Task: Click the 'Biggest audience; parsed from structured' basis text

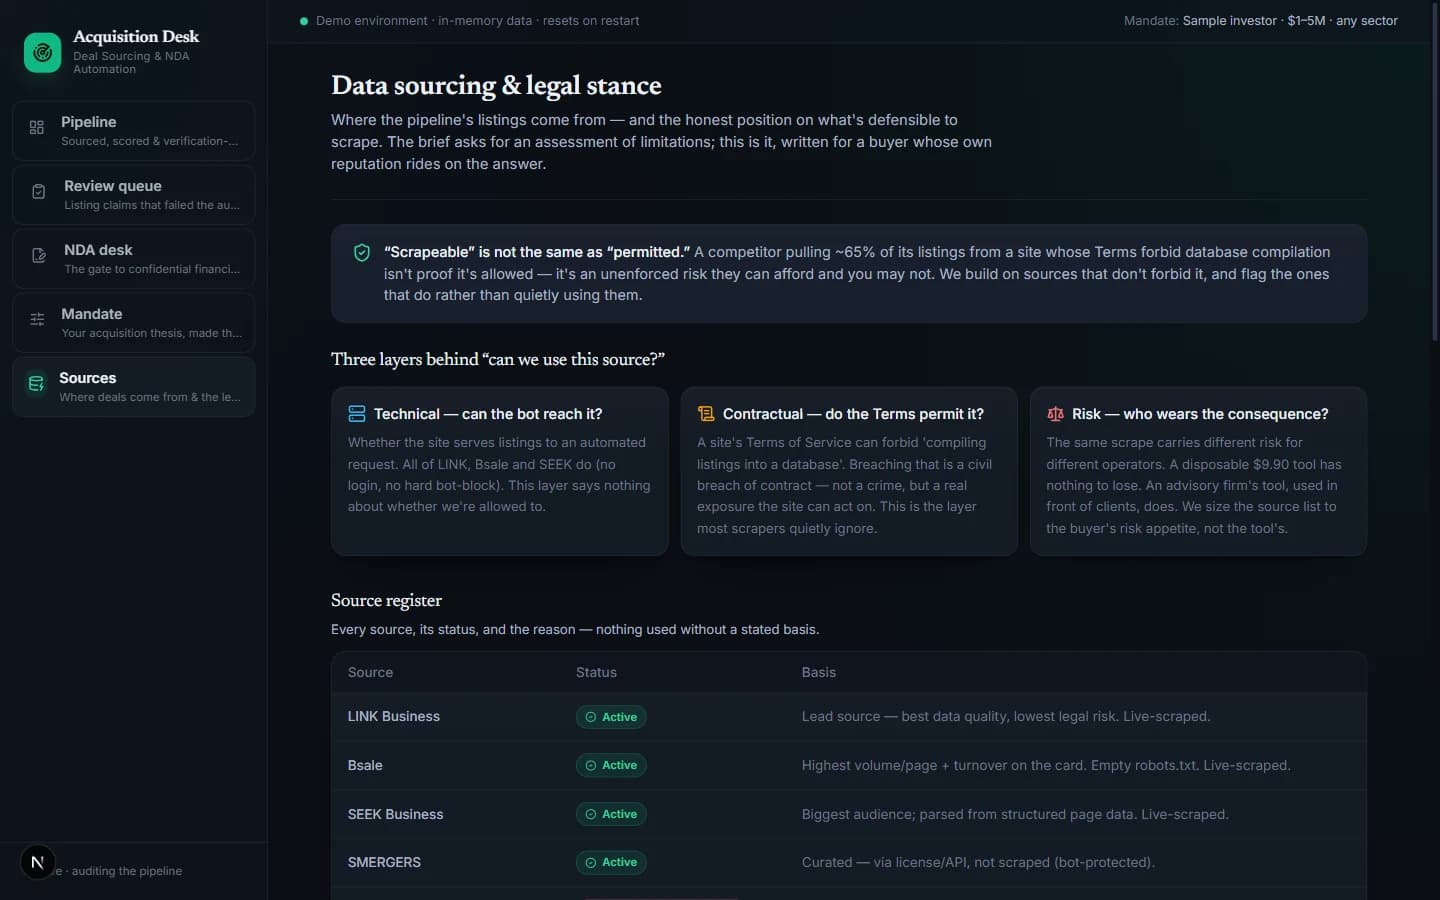Action: [x=1015, y=814]
